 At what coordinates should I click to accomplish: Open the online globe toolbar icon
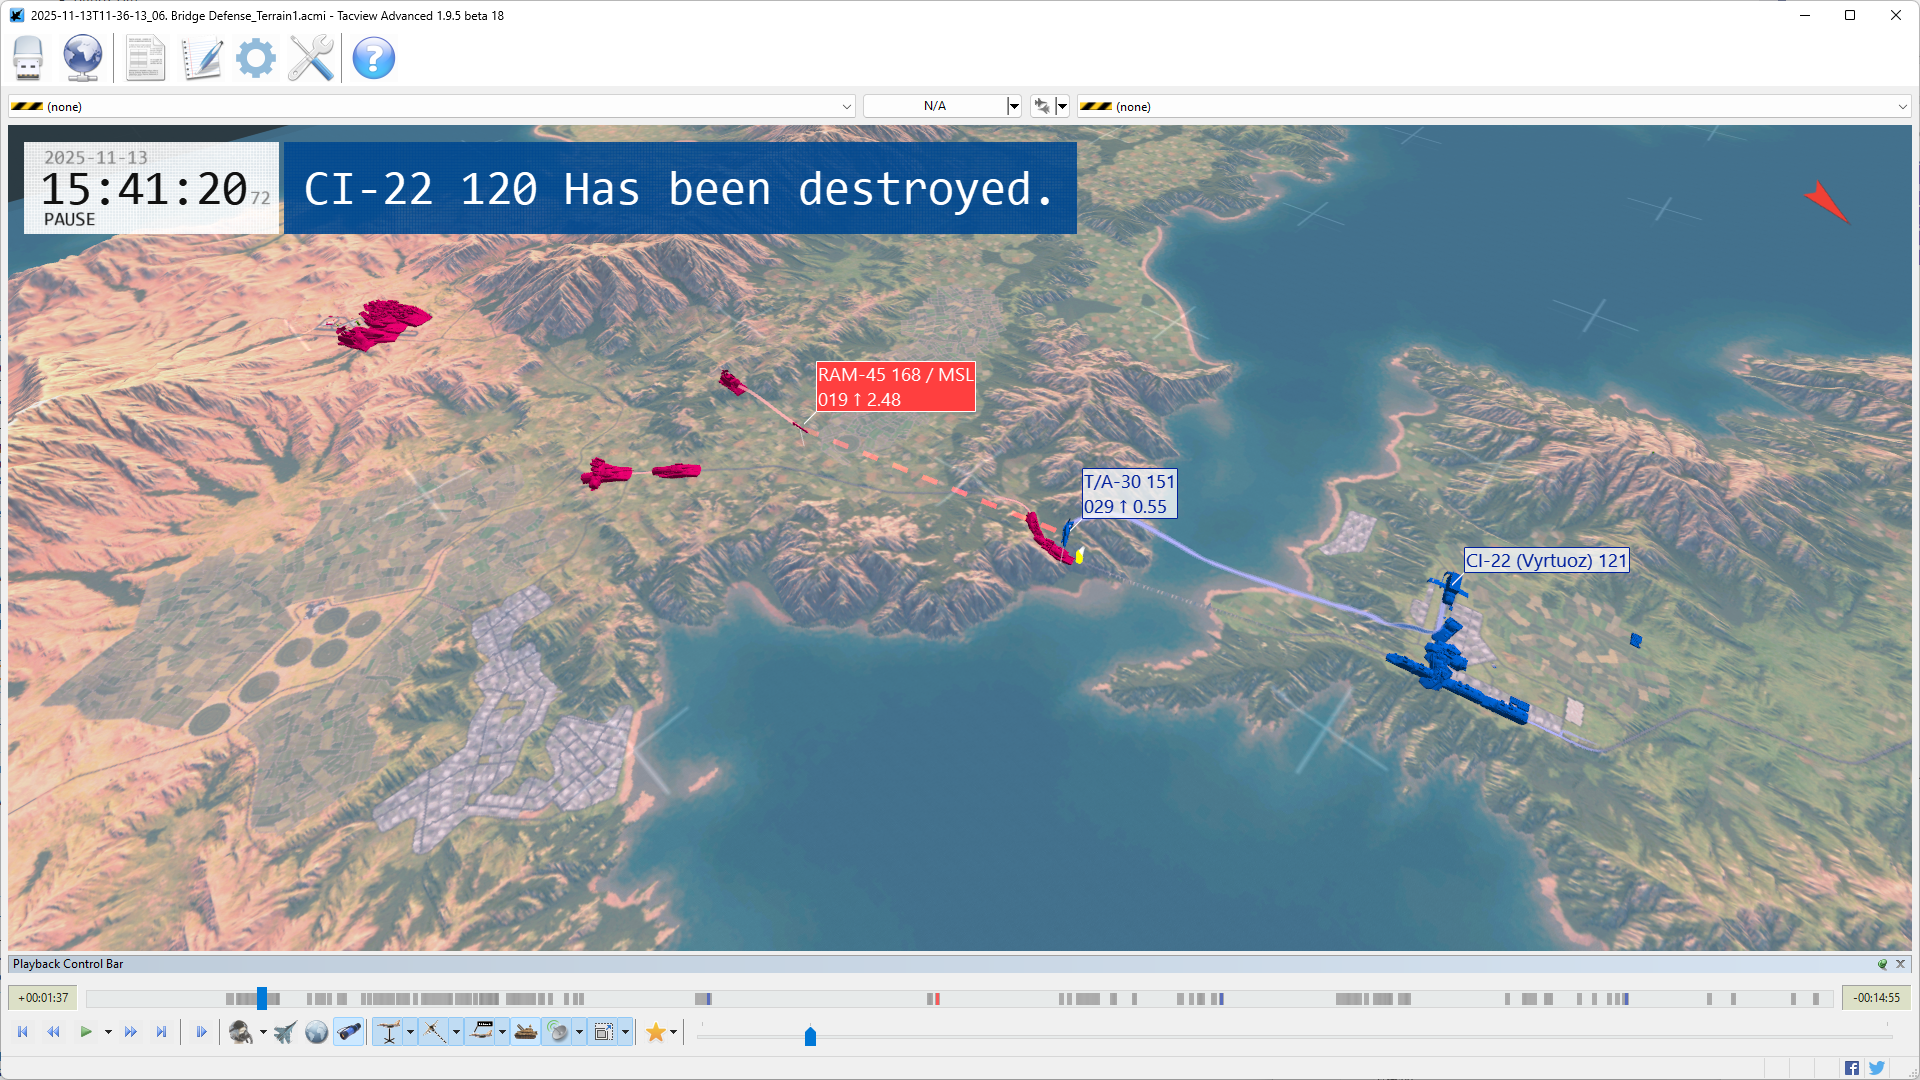(x=83, y=58)
